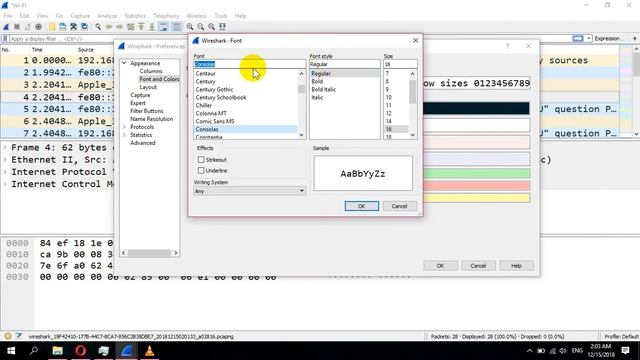Click the yellow color swatch in Preferences
This screenshot has height=360, width=640.
click(477, 198)
